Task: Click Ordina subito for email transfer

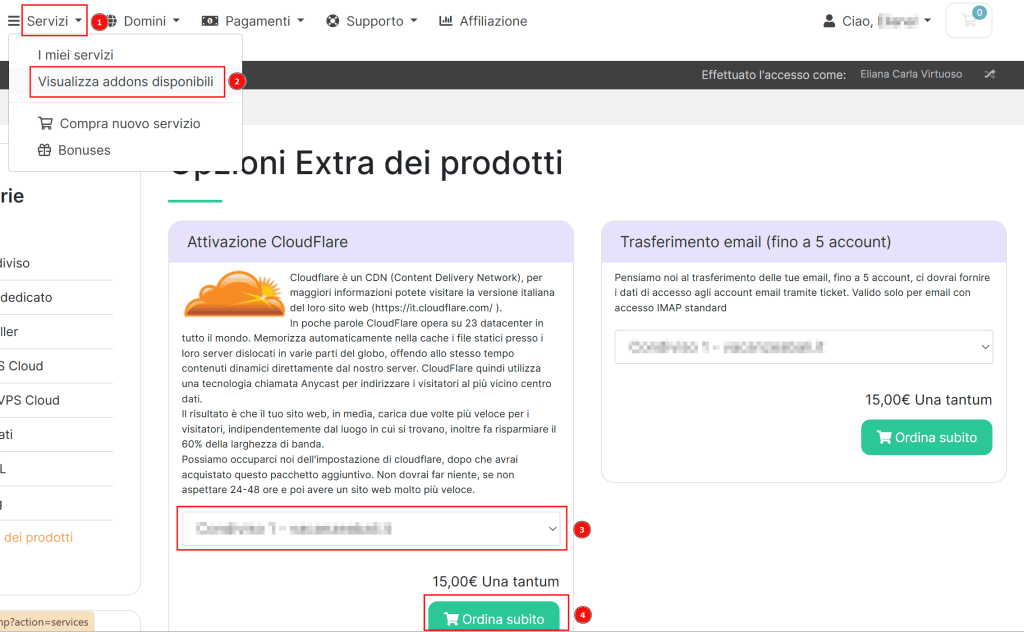Action: tap(927, 437)
